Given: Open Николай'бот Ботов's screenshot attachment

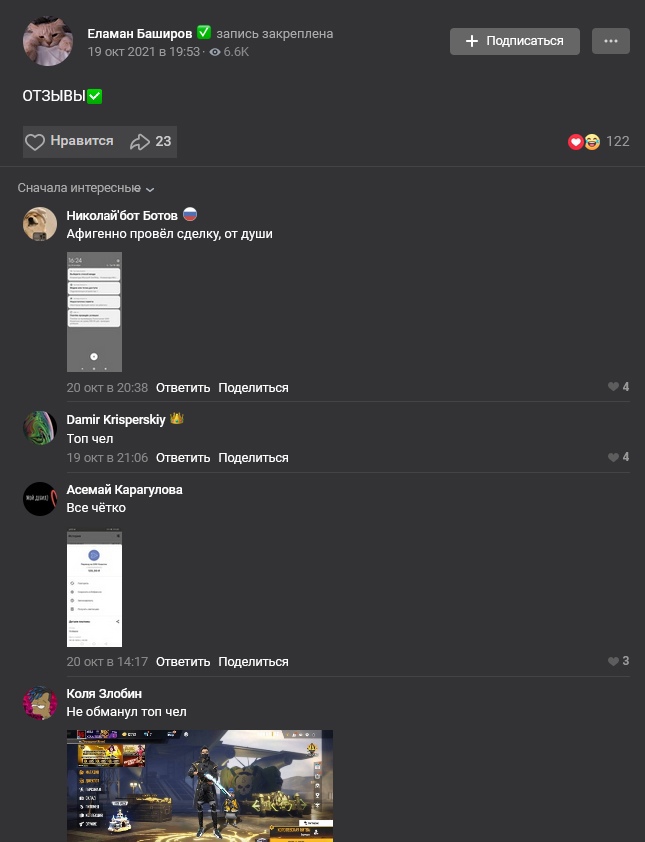Looking at the screenshot, I should [94, 312].
